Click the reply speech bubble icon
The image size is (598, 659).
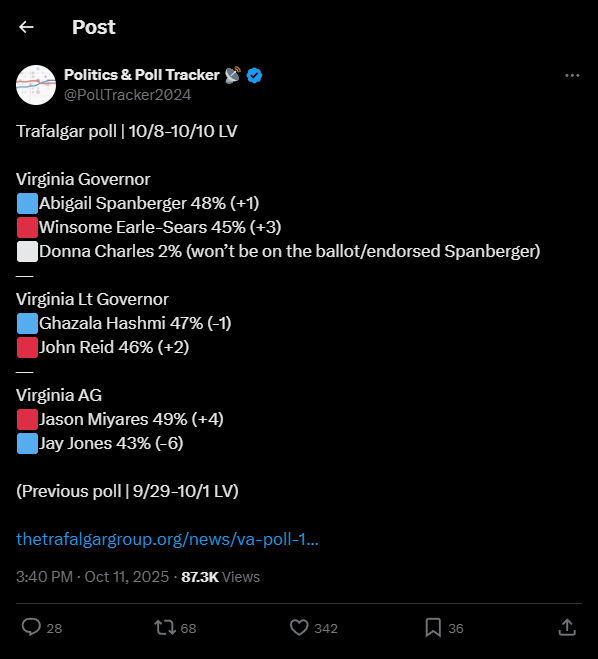[31, 627]
